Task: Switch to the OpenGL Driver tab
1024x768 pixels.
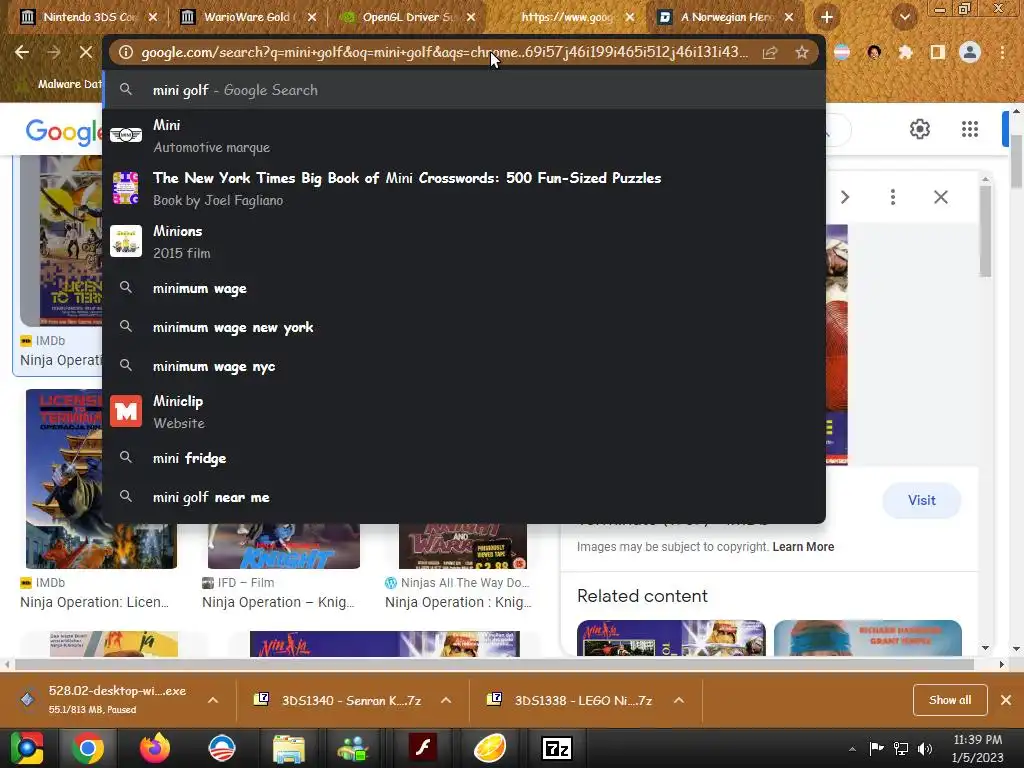Action: tap(408, 17)
